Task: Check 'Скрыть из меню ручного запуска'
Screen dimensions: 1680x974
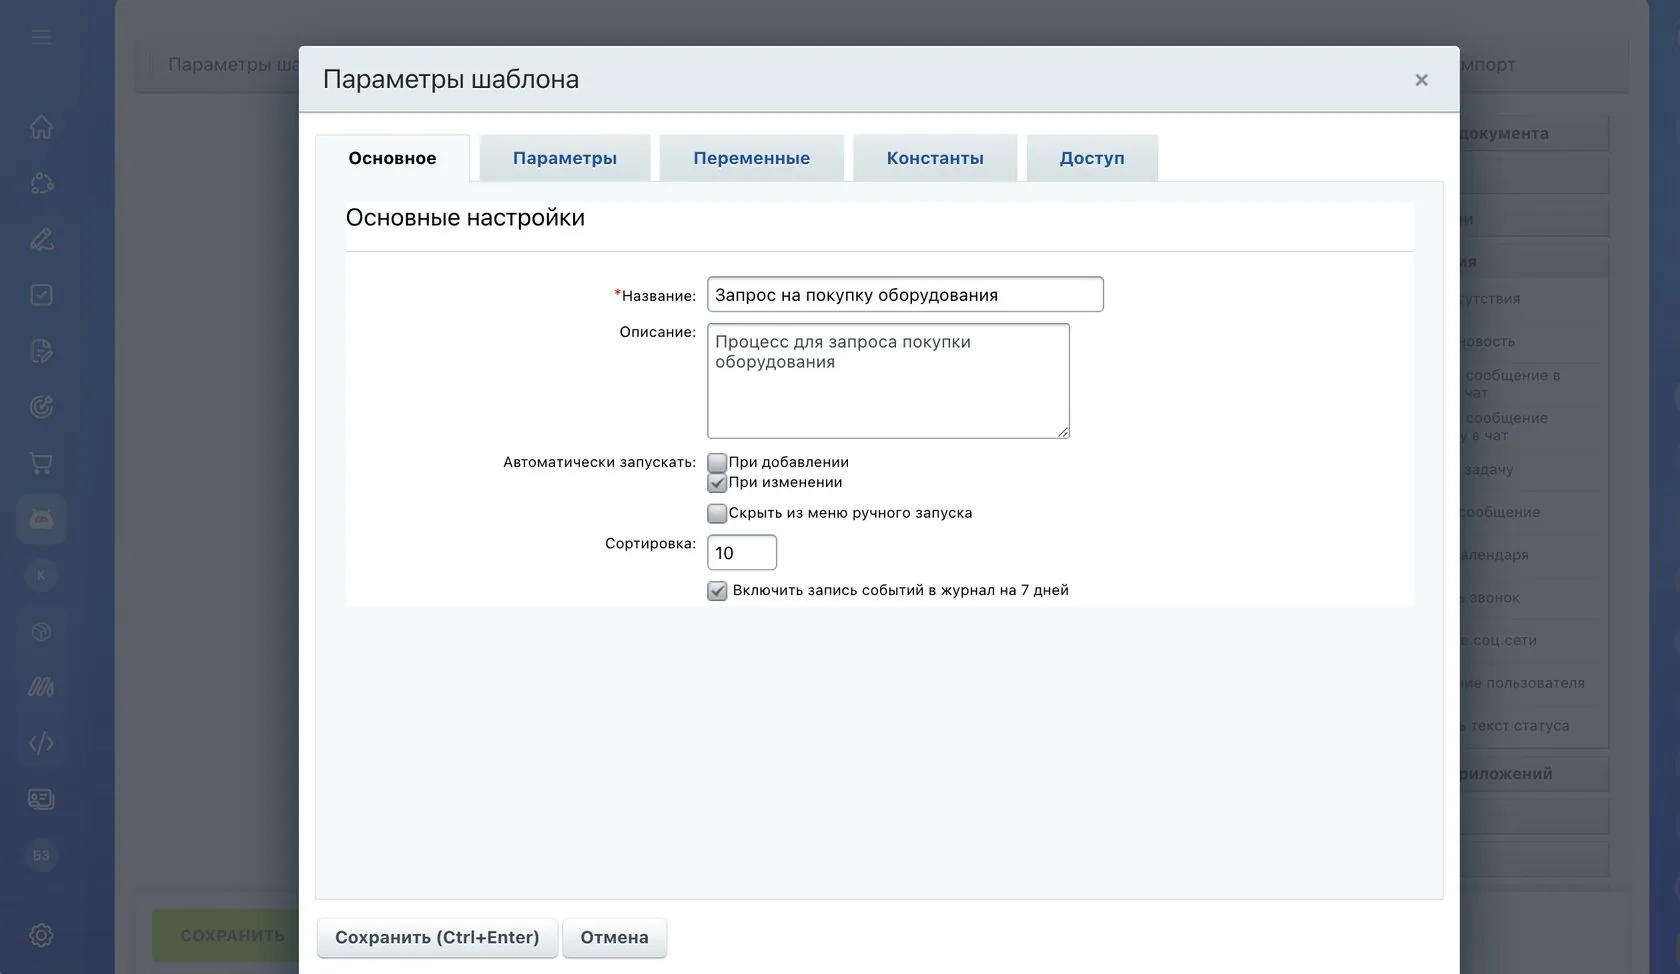Action: pyautogui.click(x=717, y=514)
